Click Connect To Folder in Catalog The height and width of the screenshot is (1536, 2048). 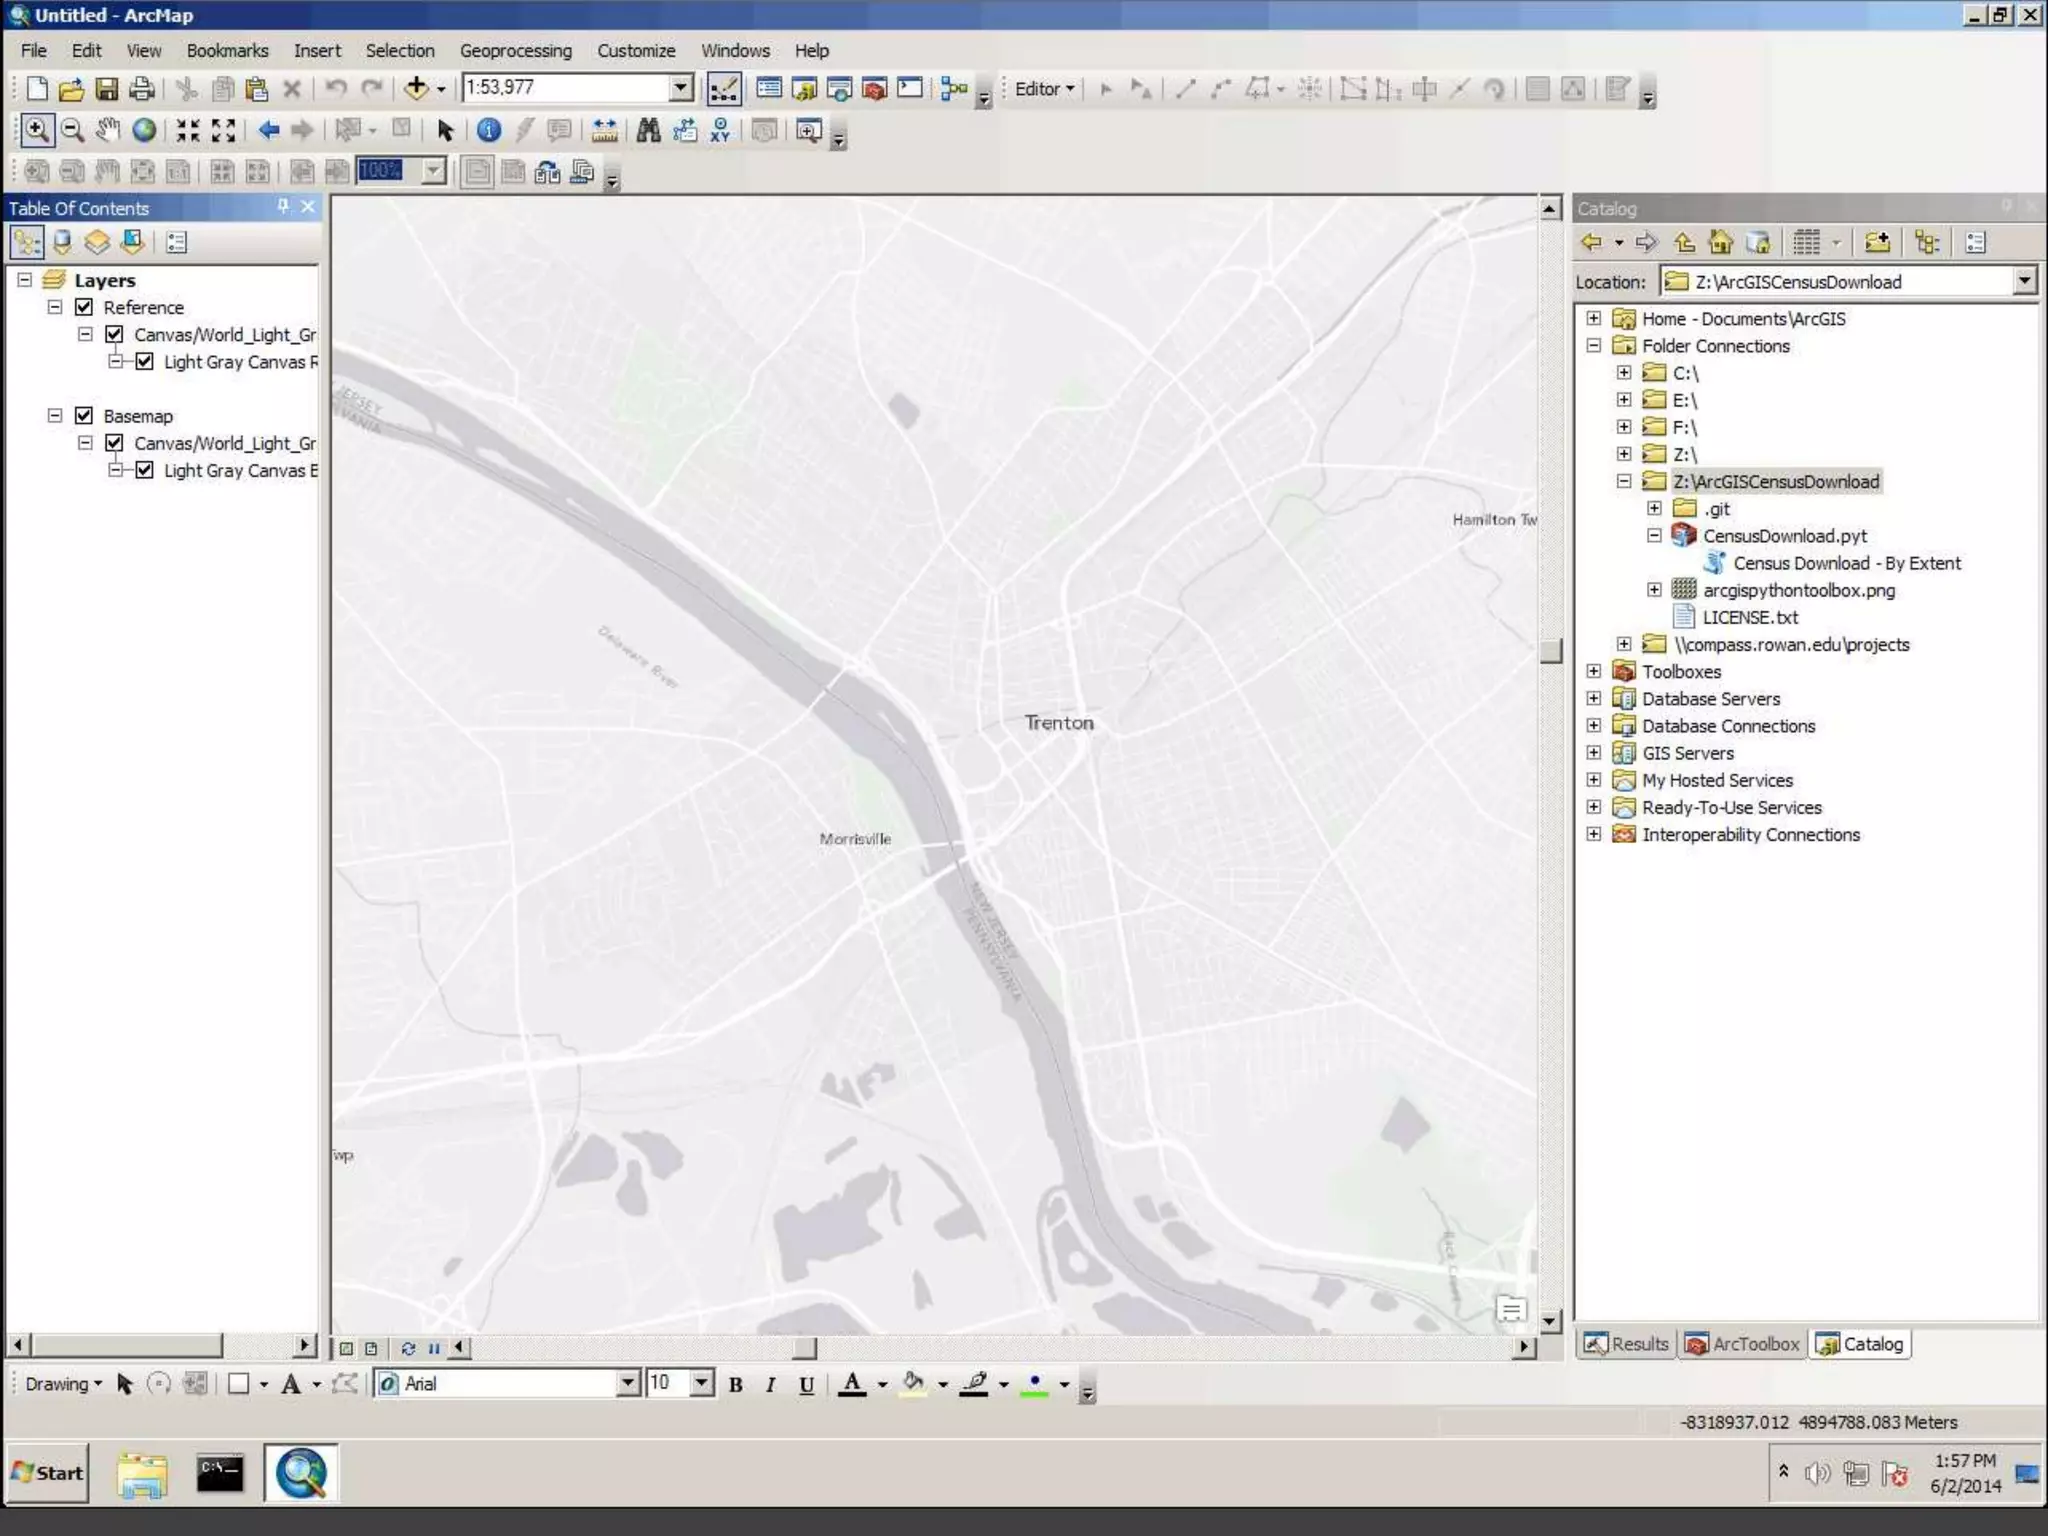click(1877, 243)
